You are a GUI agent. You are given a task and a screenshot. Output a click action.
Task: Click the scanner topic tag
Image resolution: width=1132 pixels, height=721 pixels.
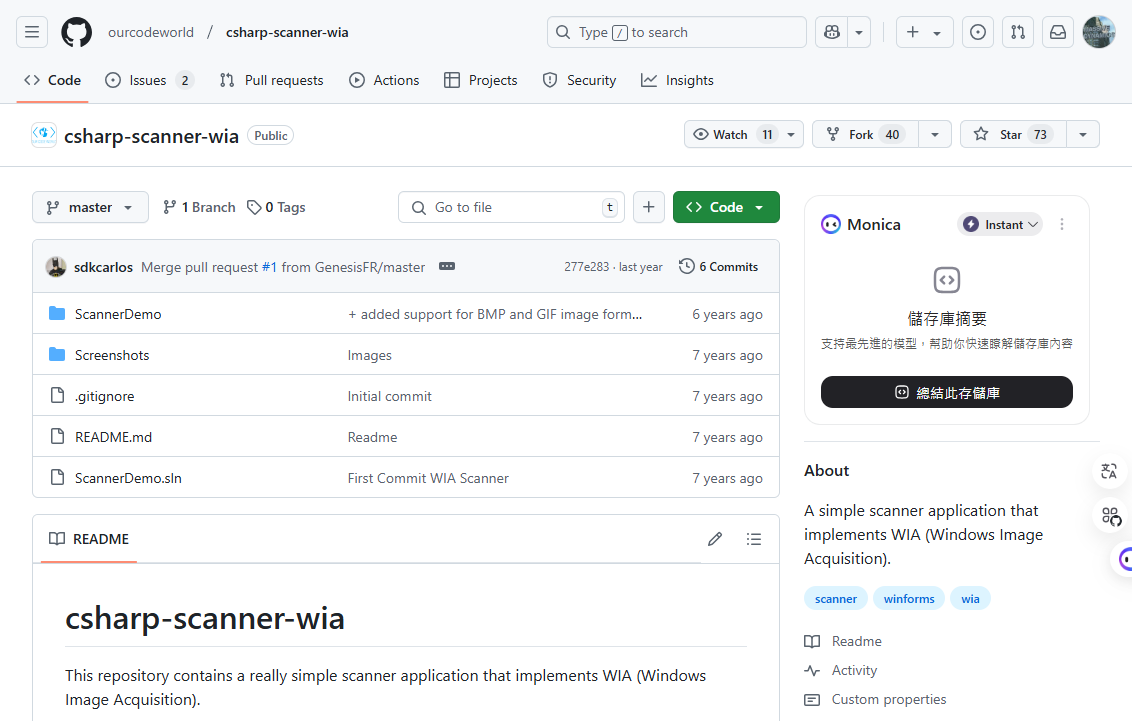click(836, 598)
